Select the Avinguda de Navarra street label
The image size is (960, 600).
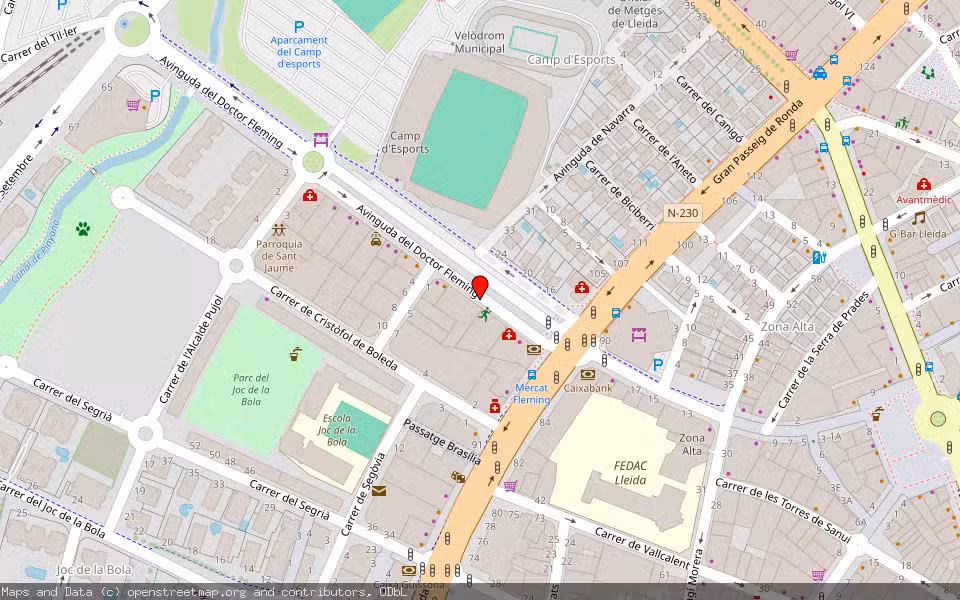[x=593, y=143]
